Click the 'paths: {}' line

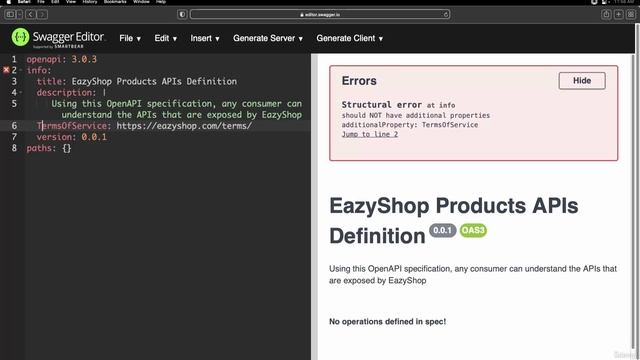pos(49,148)
